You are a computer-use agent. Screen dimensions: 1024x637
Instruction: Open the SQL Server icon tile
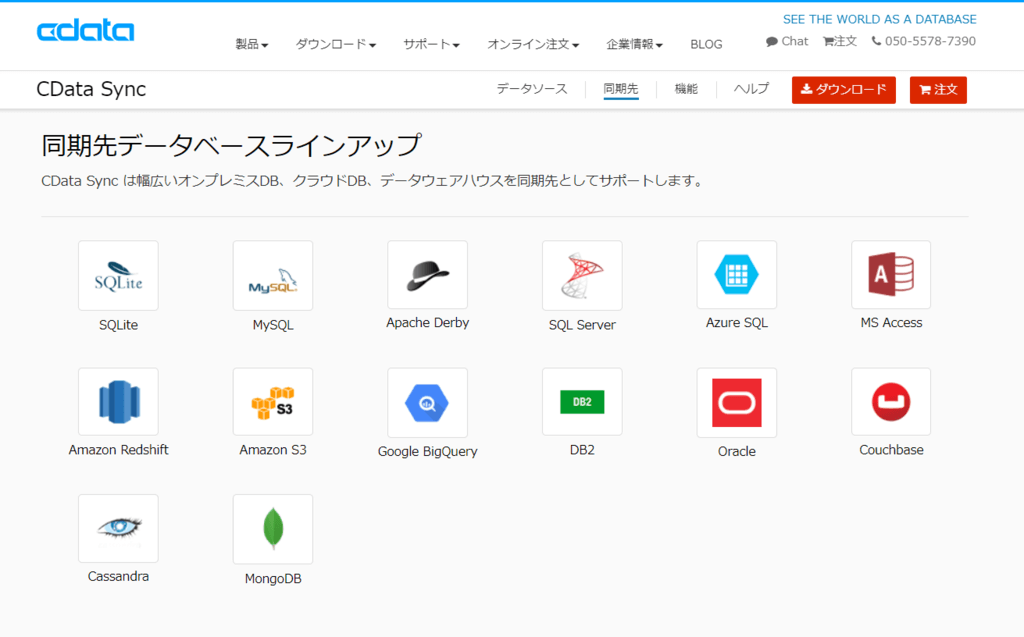point(582,276)
